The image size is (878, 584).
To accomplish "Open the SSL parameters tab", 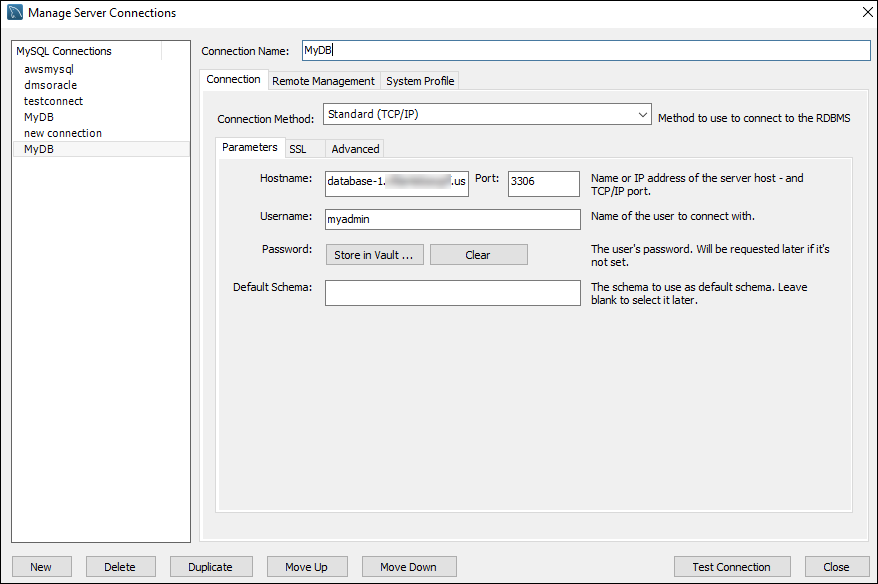I will tap(297, 148).
